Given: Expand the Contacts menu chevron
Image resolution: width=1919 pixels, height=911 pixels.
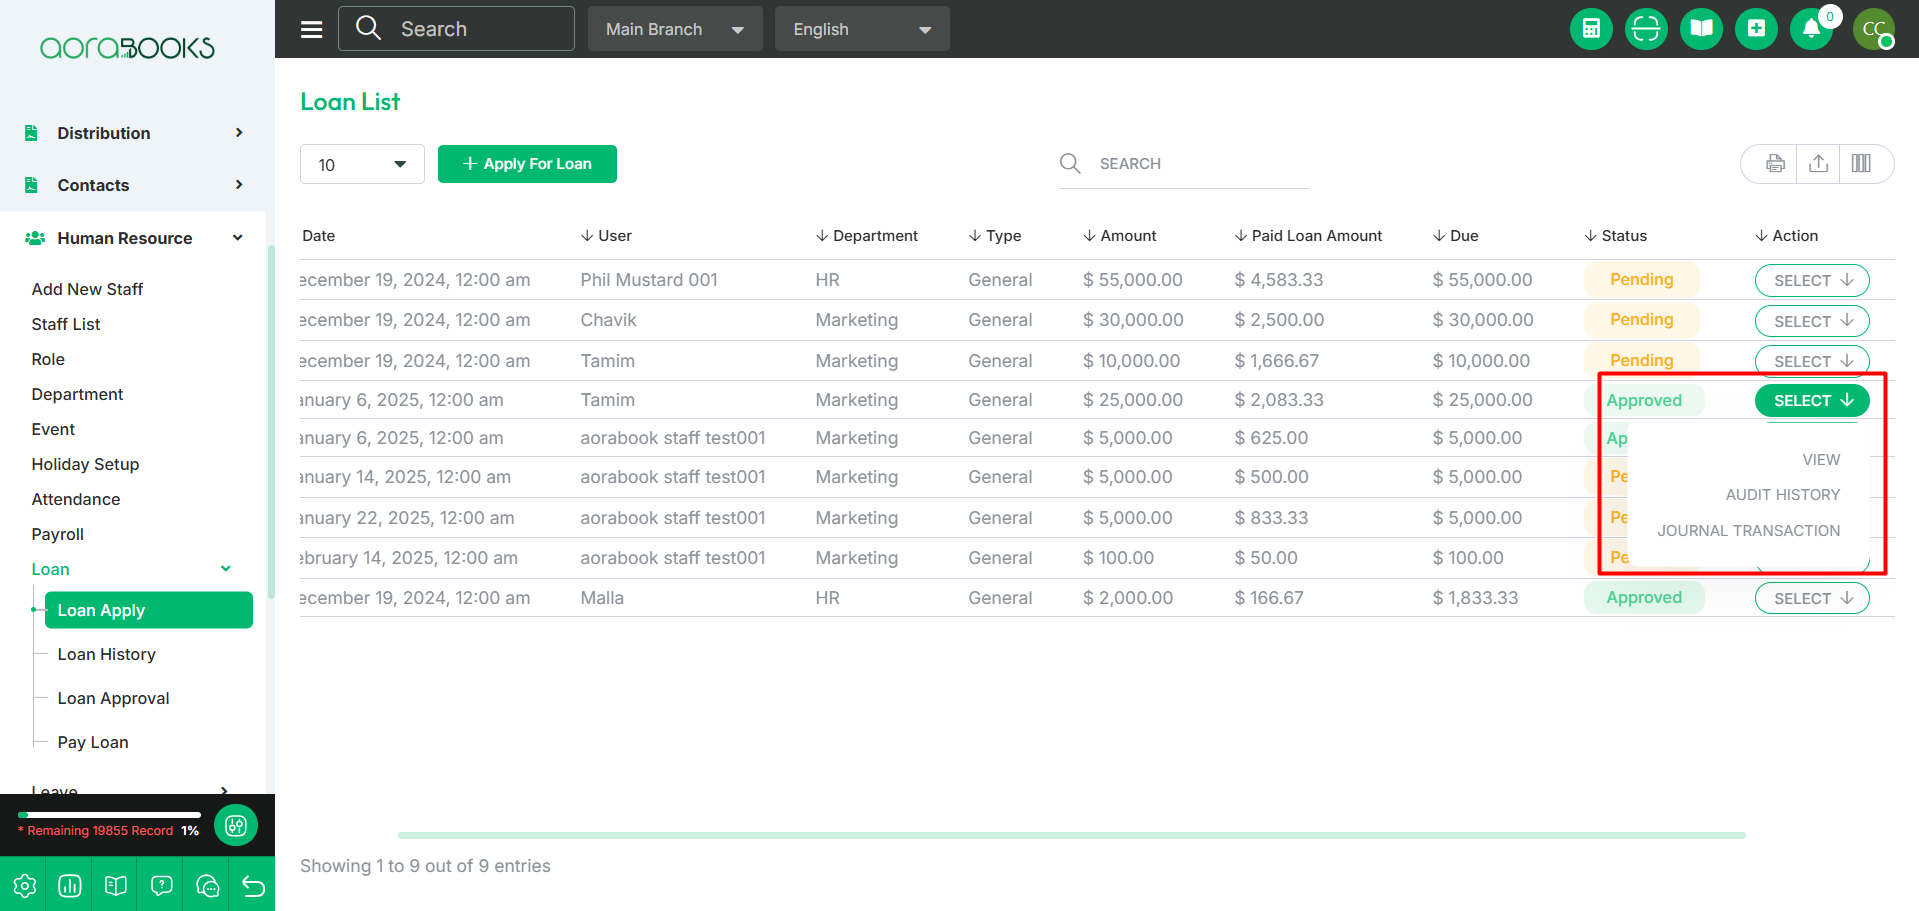Looking at the screenshot, I should [239, 185].
